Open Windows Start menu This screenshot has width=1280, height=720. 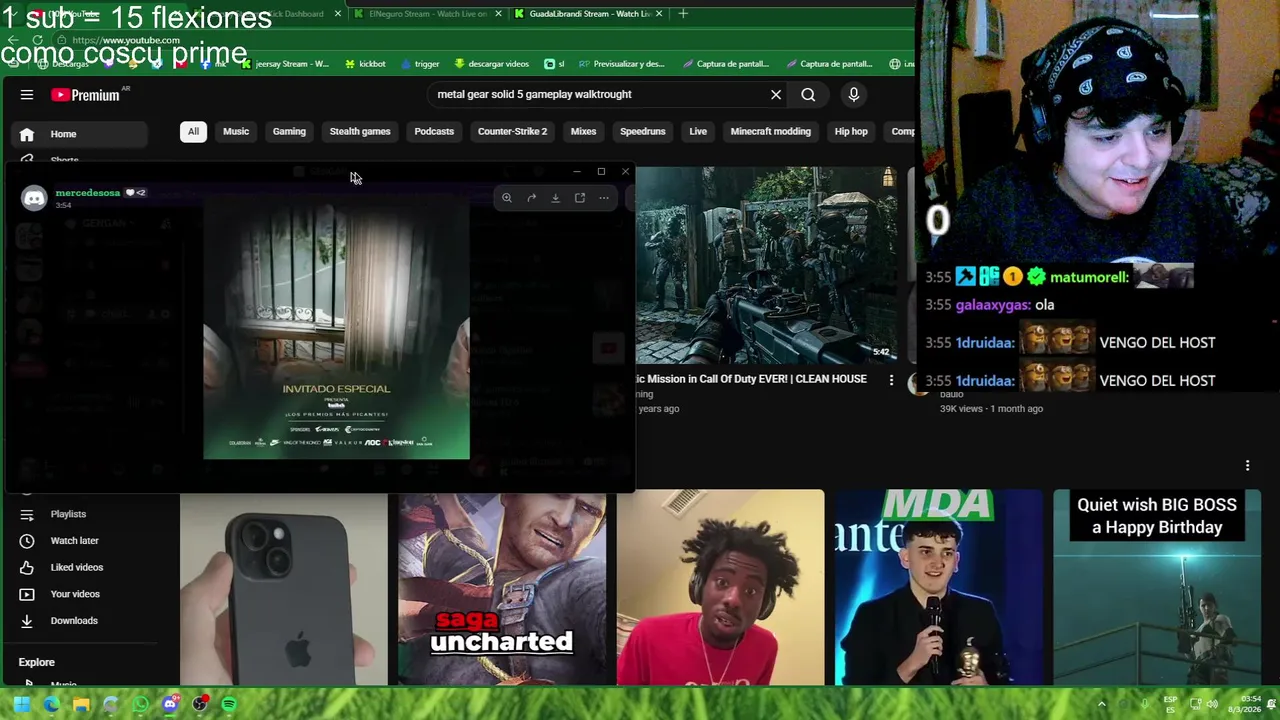tap(21, 705)
